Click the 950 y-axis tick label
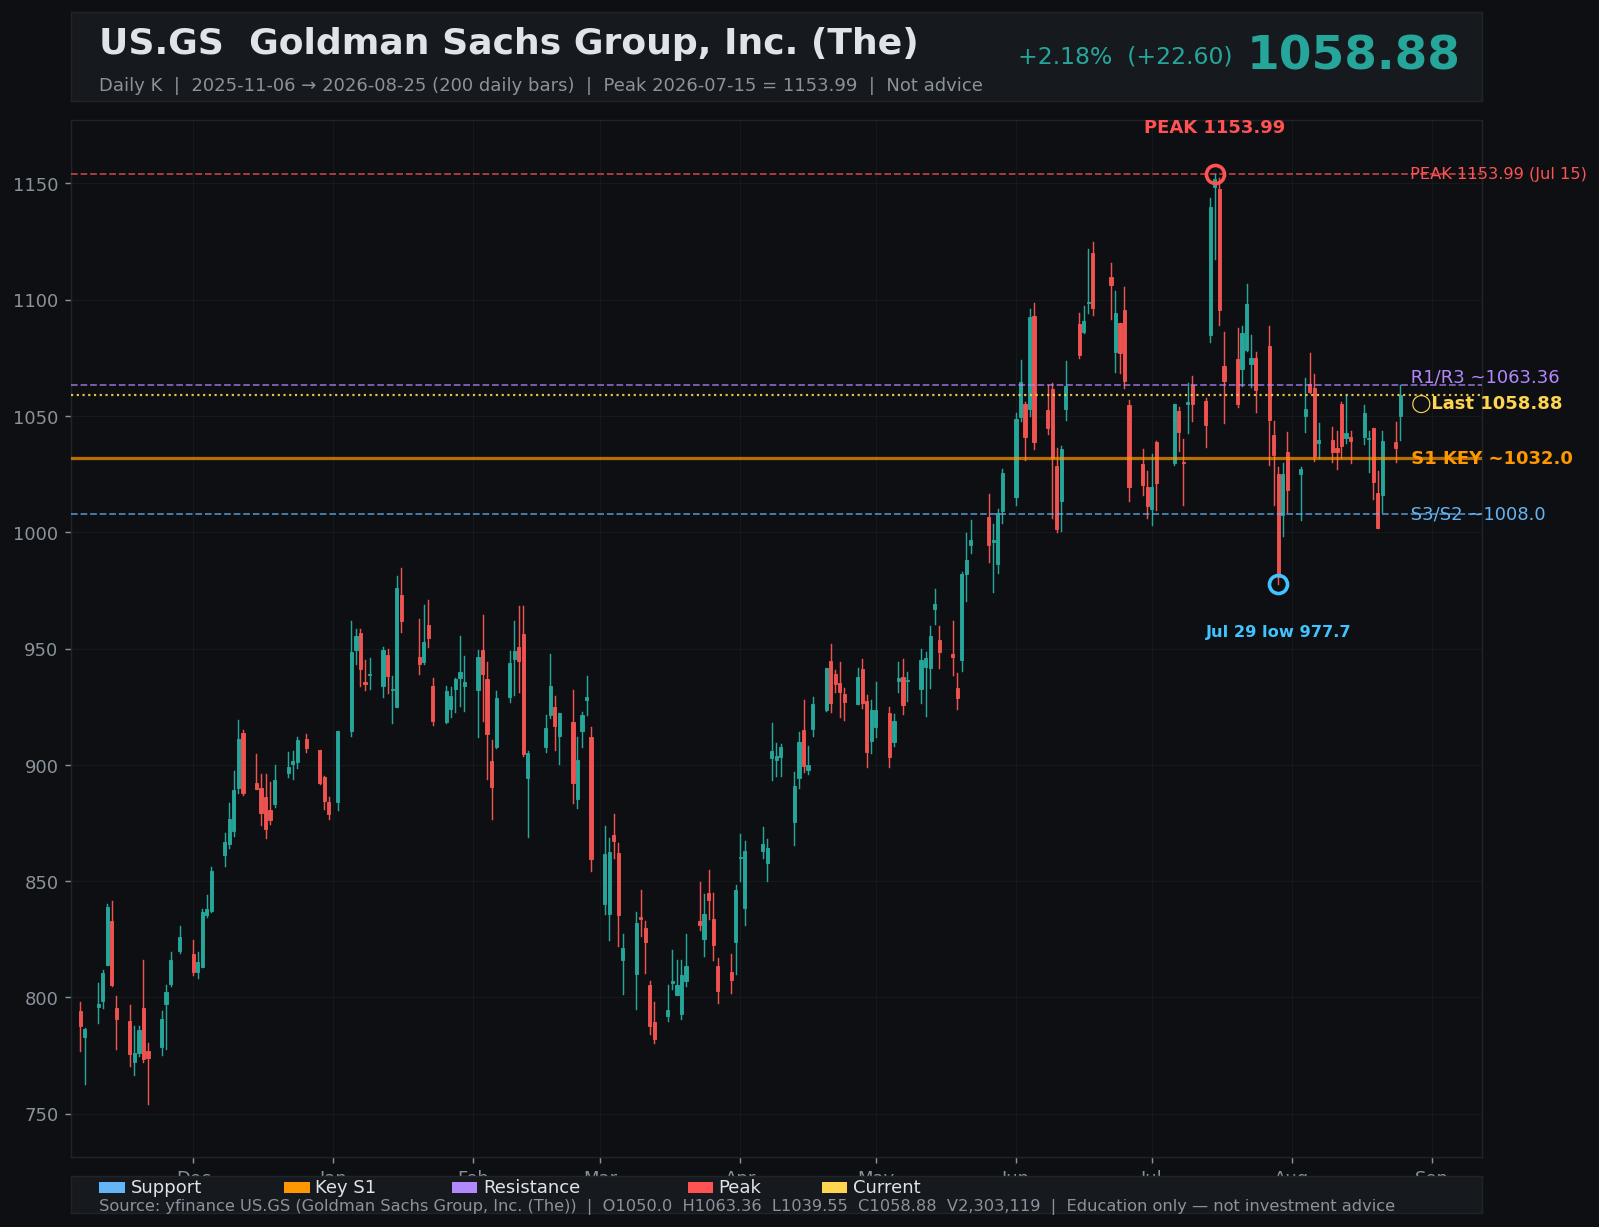 [x=41, y=650]
